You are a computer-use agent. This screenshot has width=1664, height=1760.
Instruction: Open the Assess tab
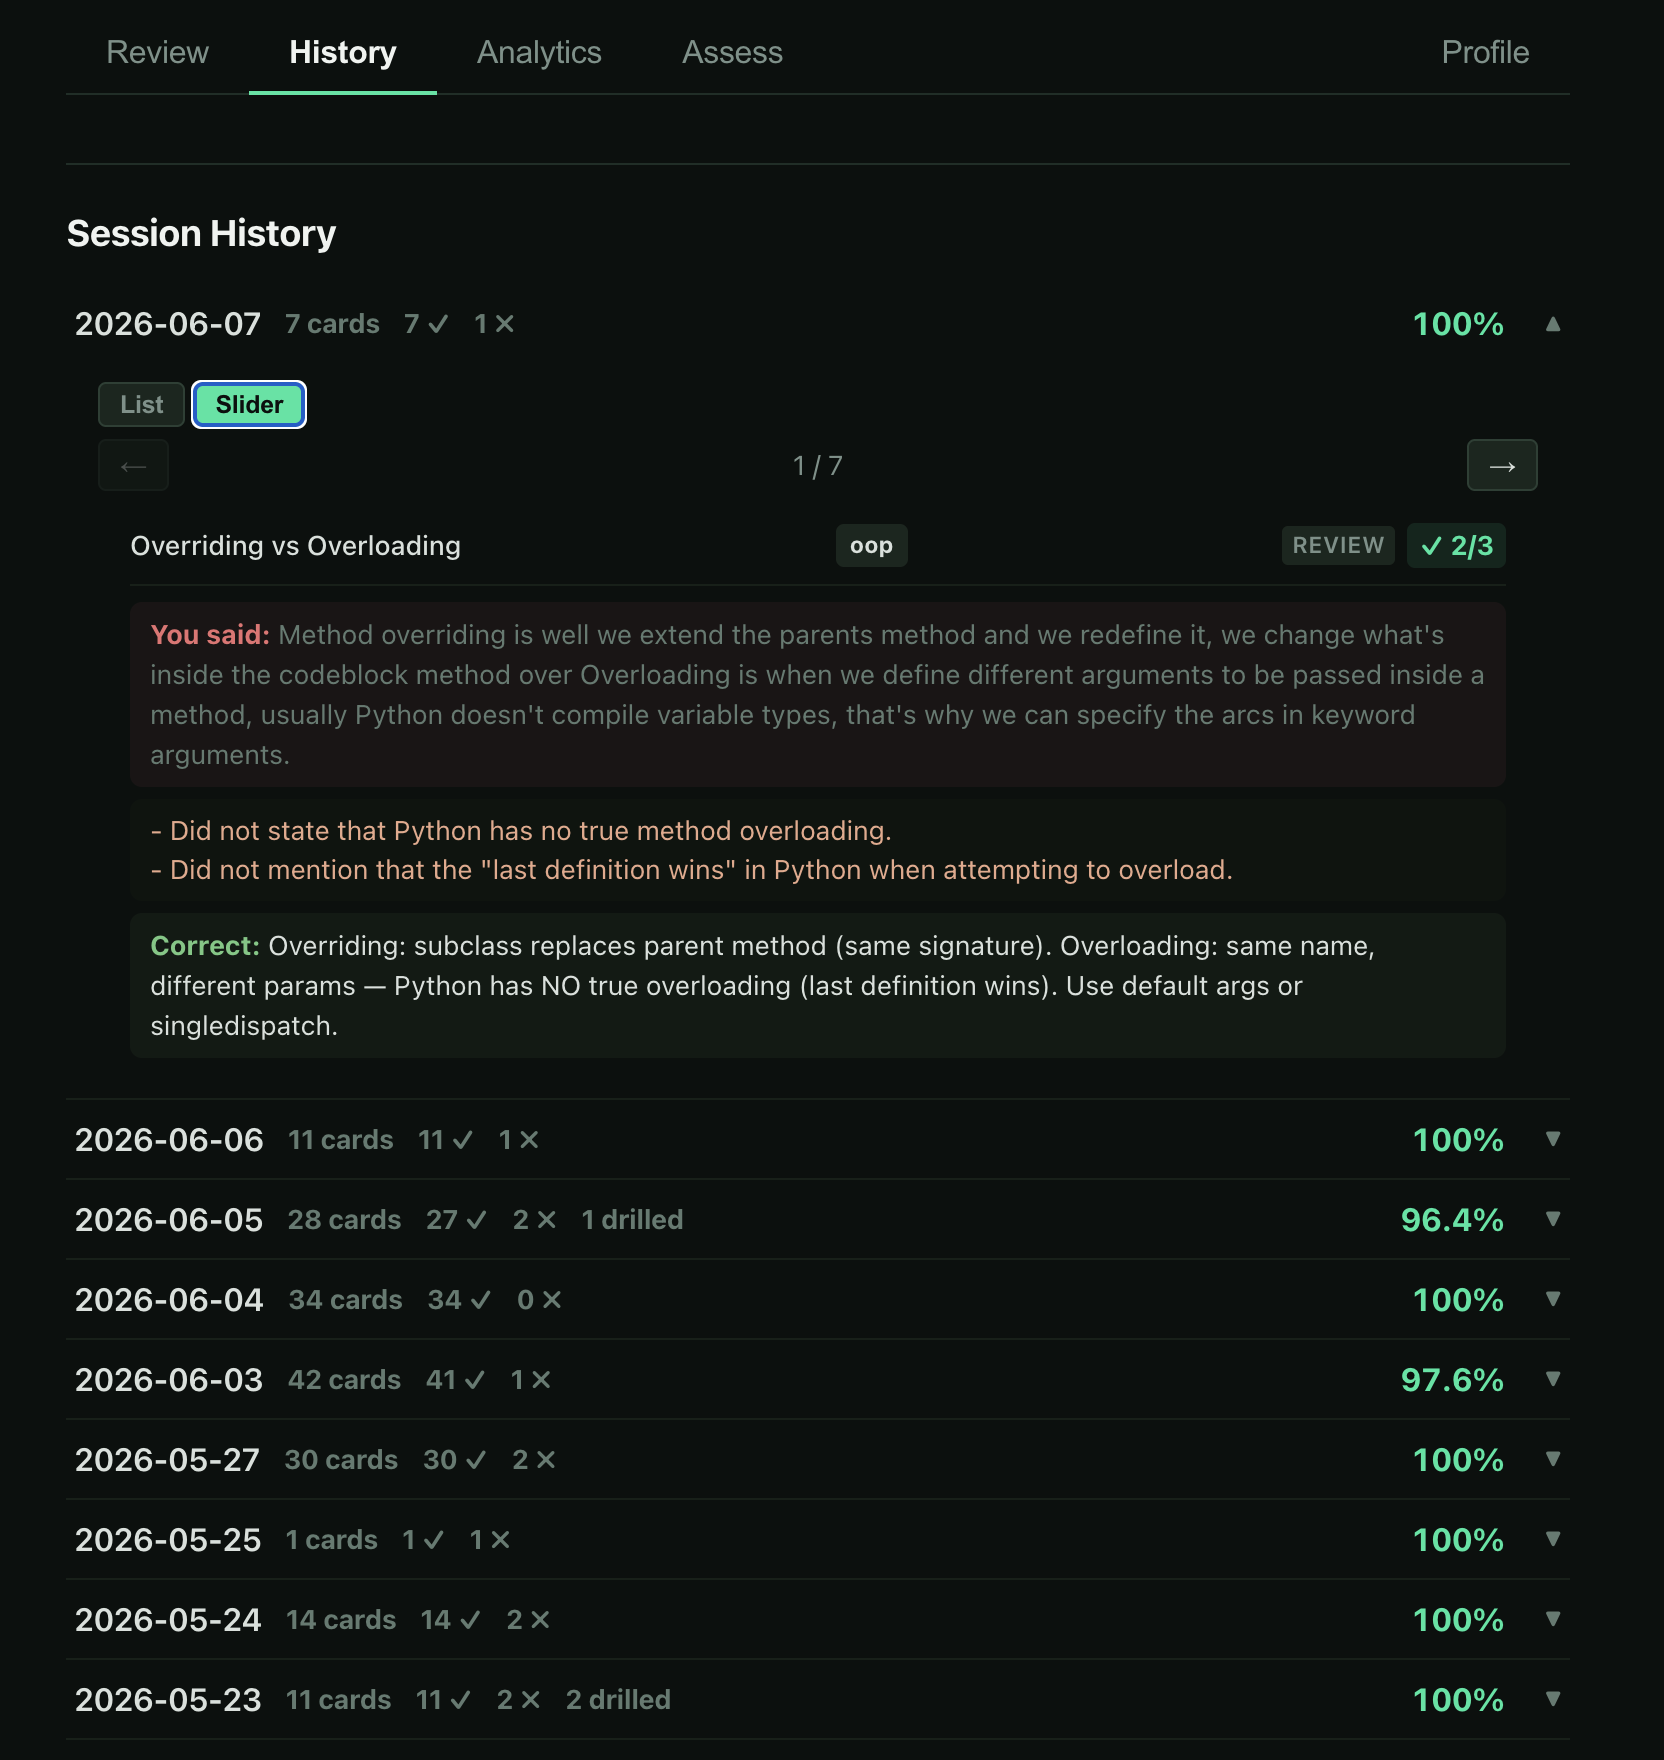(732, 52)
